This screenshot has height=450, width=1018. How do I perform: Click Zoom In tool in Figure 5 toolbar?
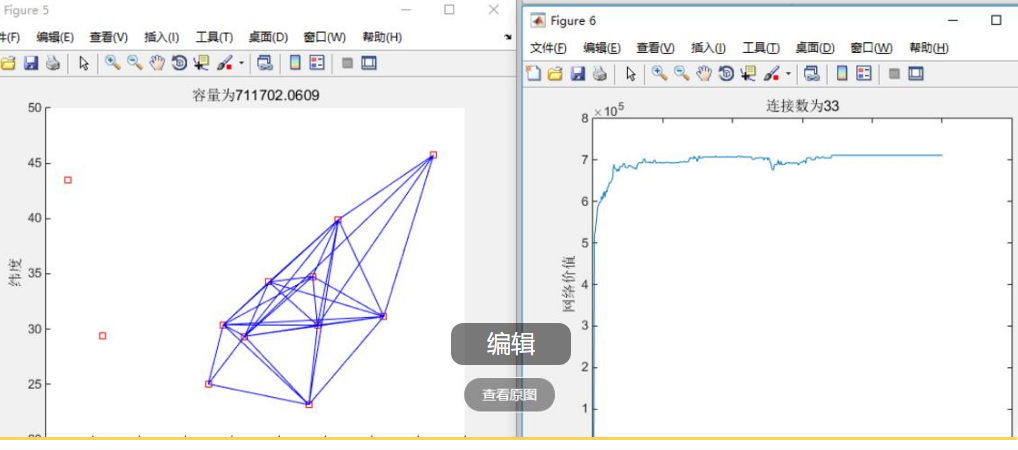(x=112, y=63)
